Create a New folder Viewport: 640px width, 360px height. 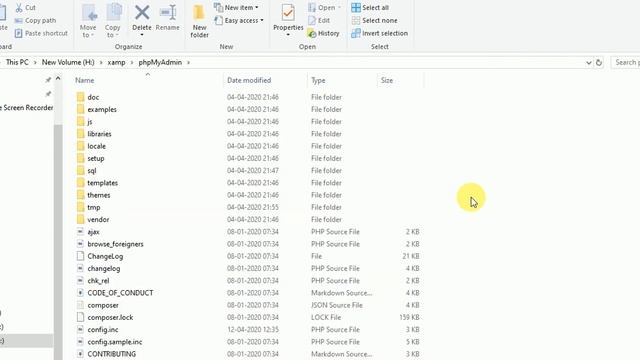pos(199,20)
